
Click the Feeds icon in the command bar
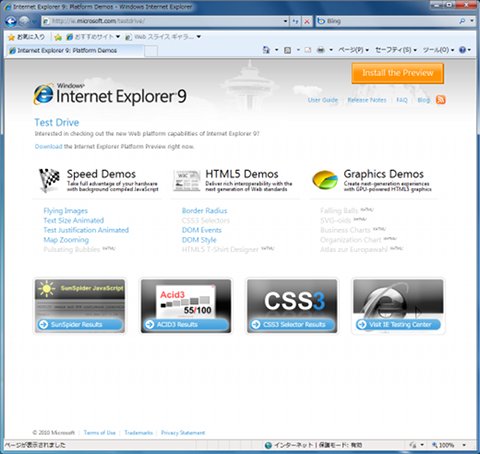click(x=287, y=50)
